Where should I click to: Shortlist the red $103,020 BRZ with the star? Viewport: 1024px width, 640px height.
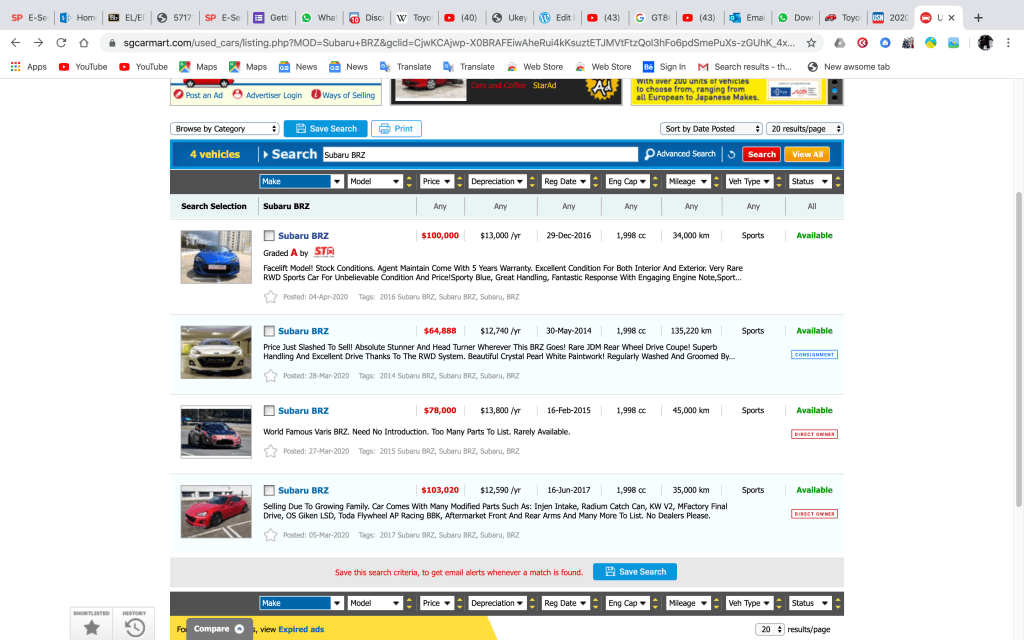[270, 535]
